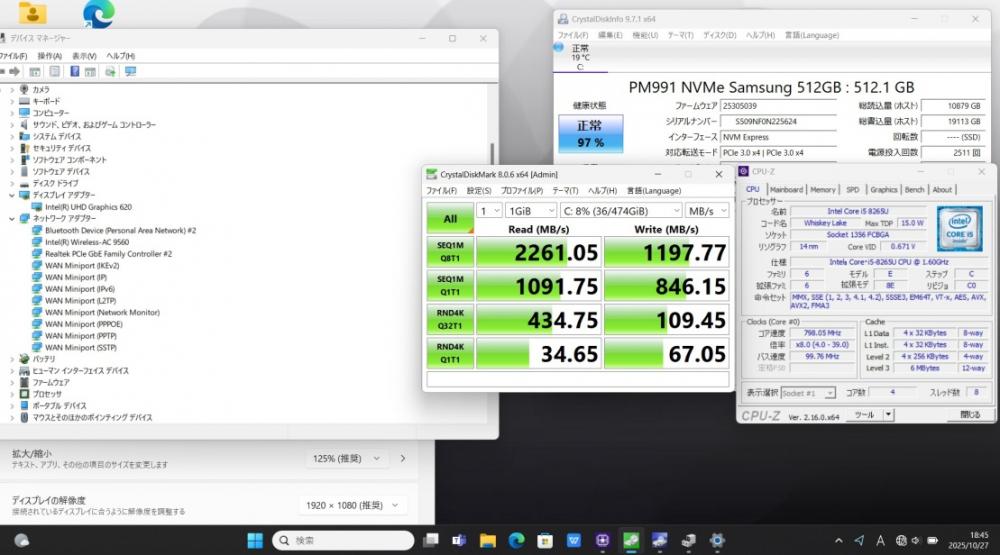The height and width of the screenshot is (555, 1000).
Task: Click the Intel UHD Graphics 620 device
Action: 88,207
